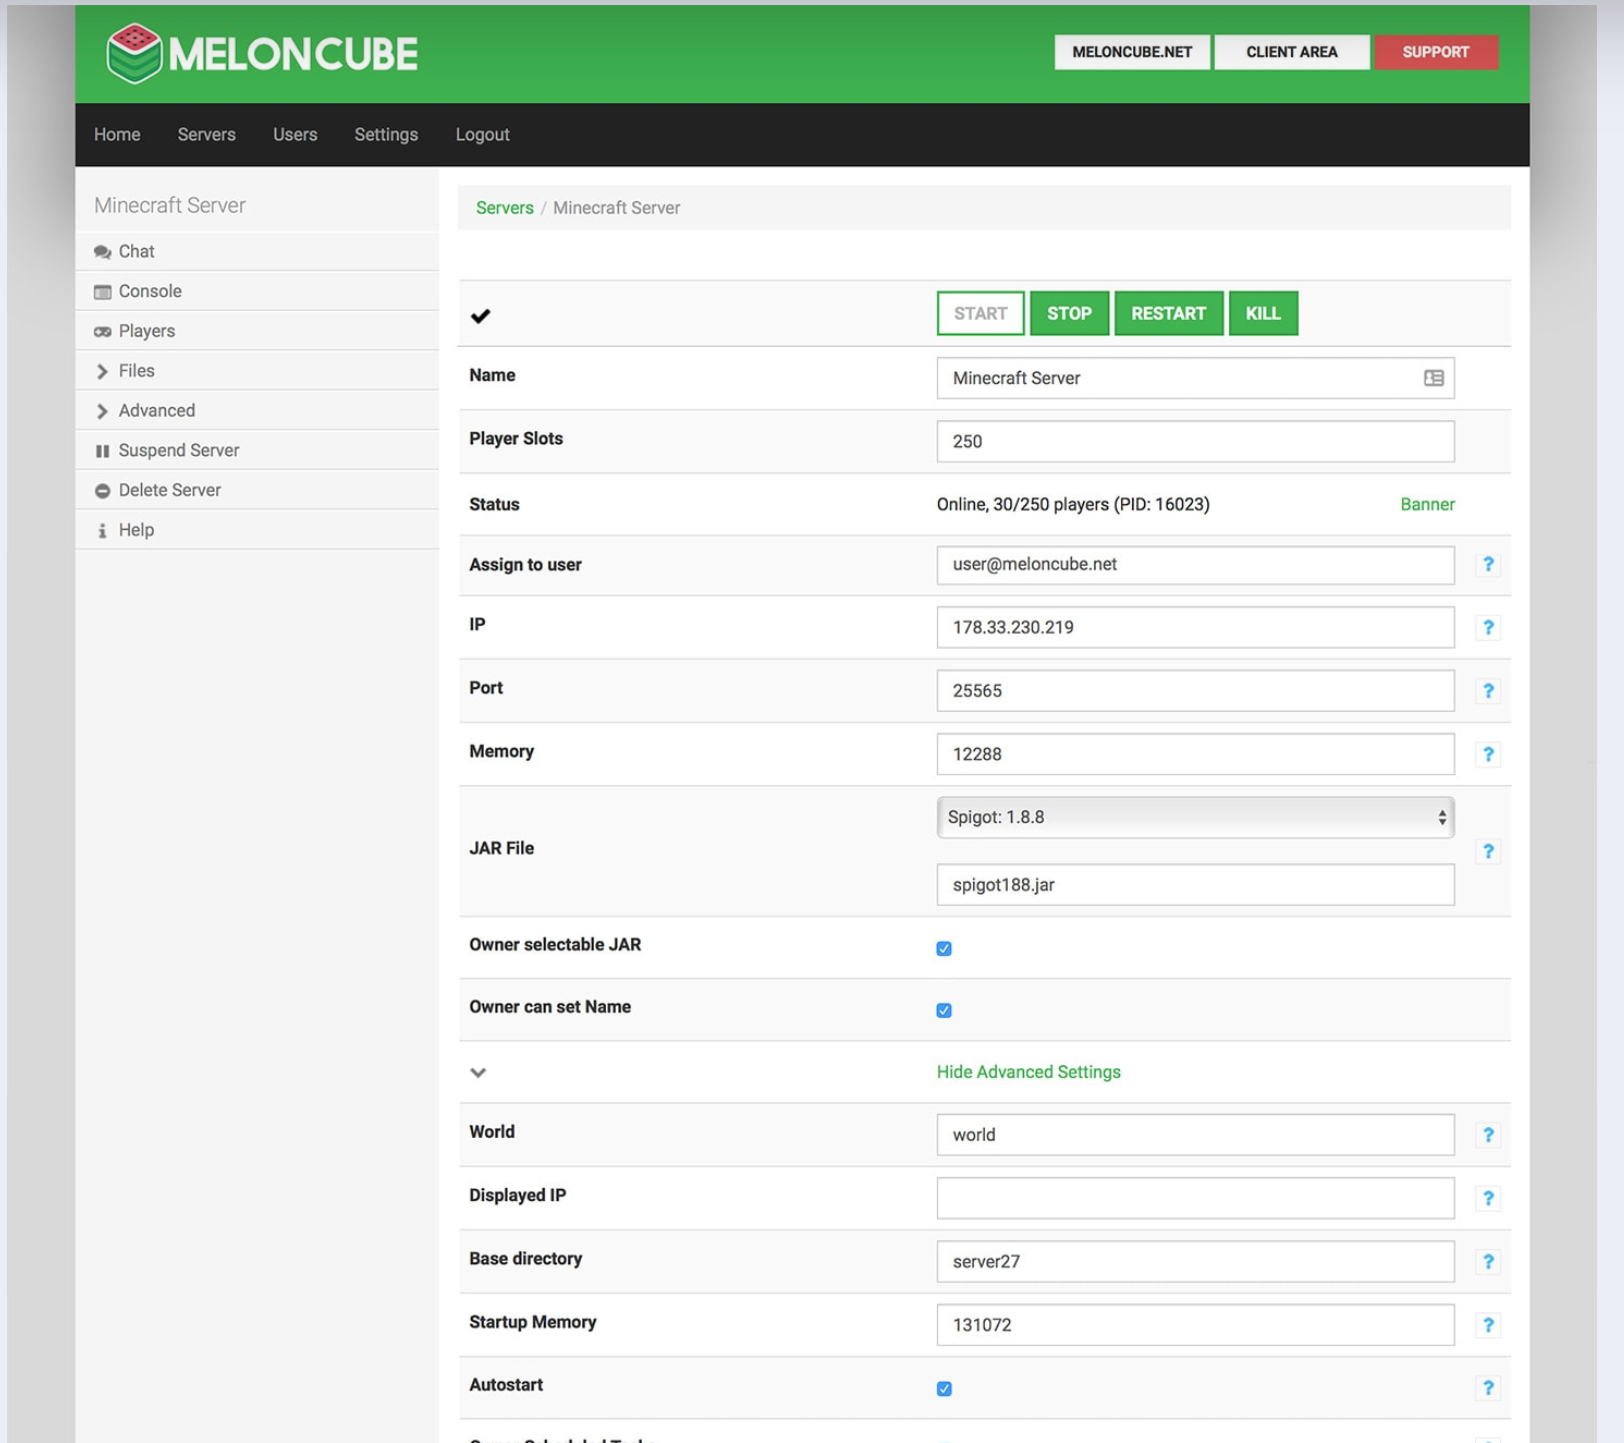Click the STOP server button
The width and height of the screenshot is (1624, 1443).
pos(1069,314)
